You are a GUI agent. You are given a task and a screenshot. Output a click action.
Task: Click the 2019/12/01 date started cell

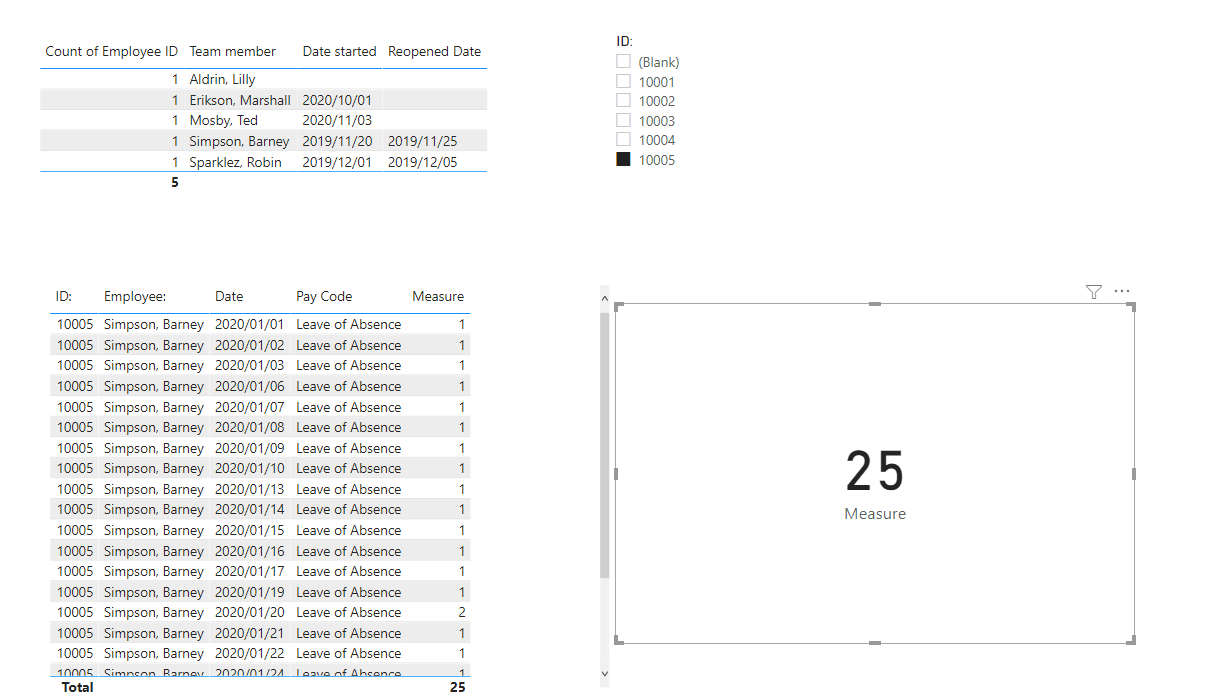pos(337,162)
